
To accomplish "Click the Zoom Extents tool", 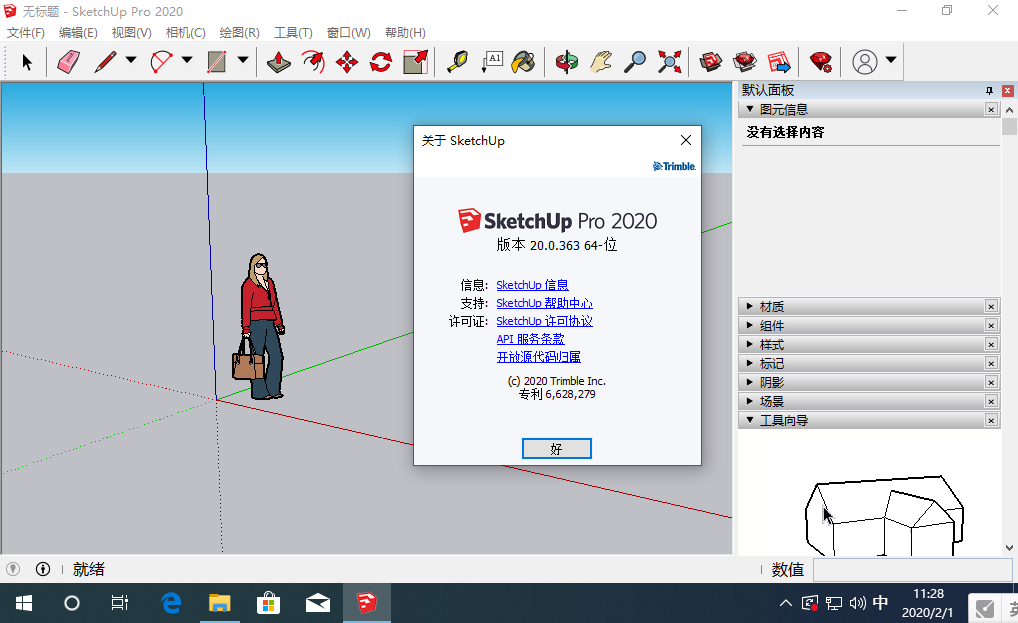I will (x=669, y=62).
